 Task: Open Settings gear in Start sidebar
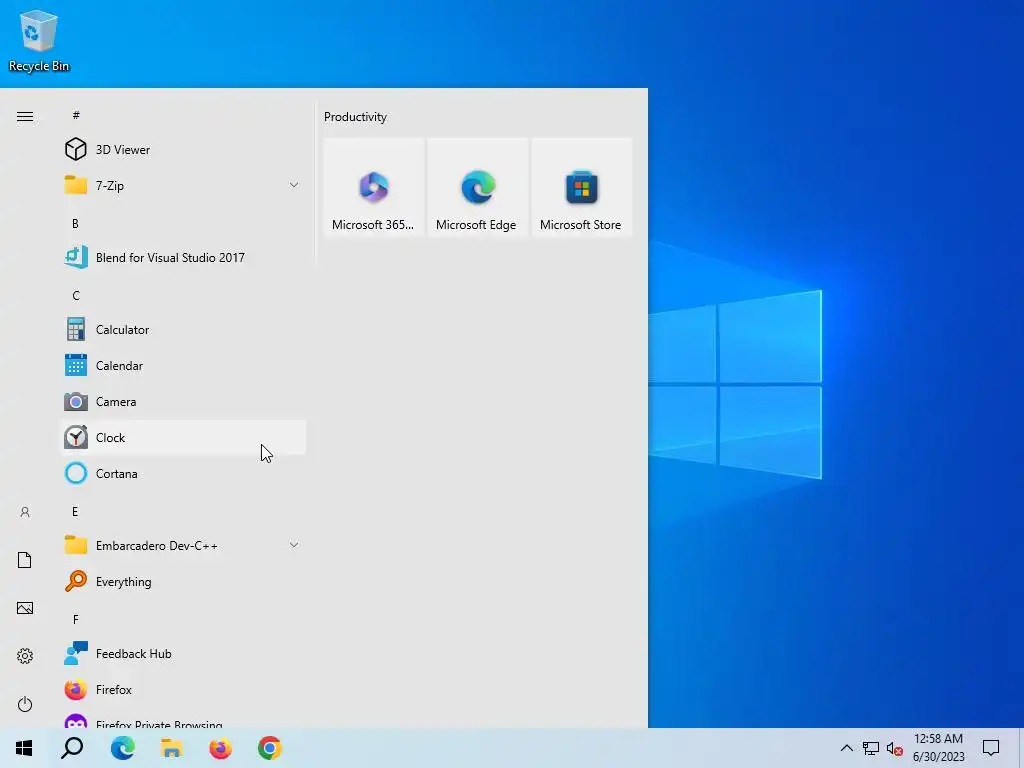point(25,656)
